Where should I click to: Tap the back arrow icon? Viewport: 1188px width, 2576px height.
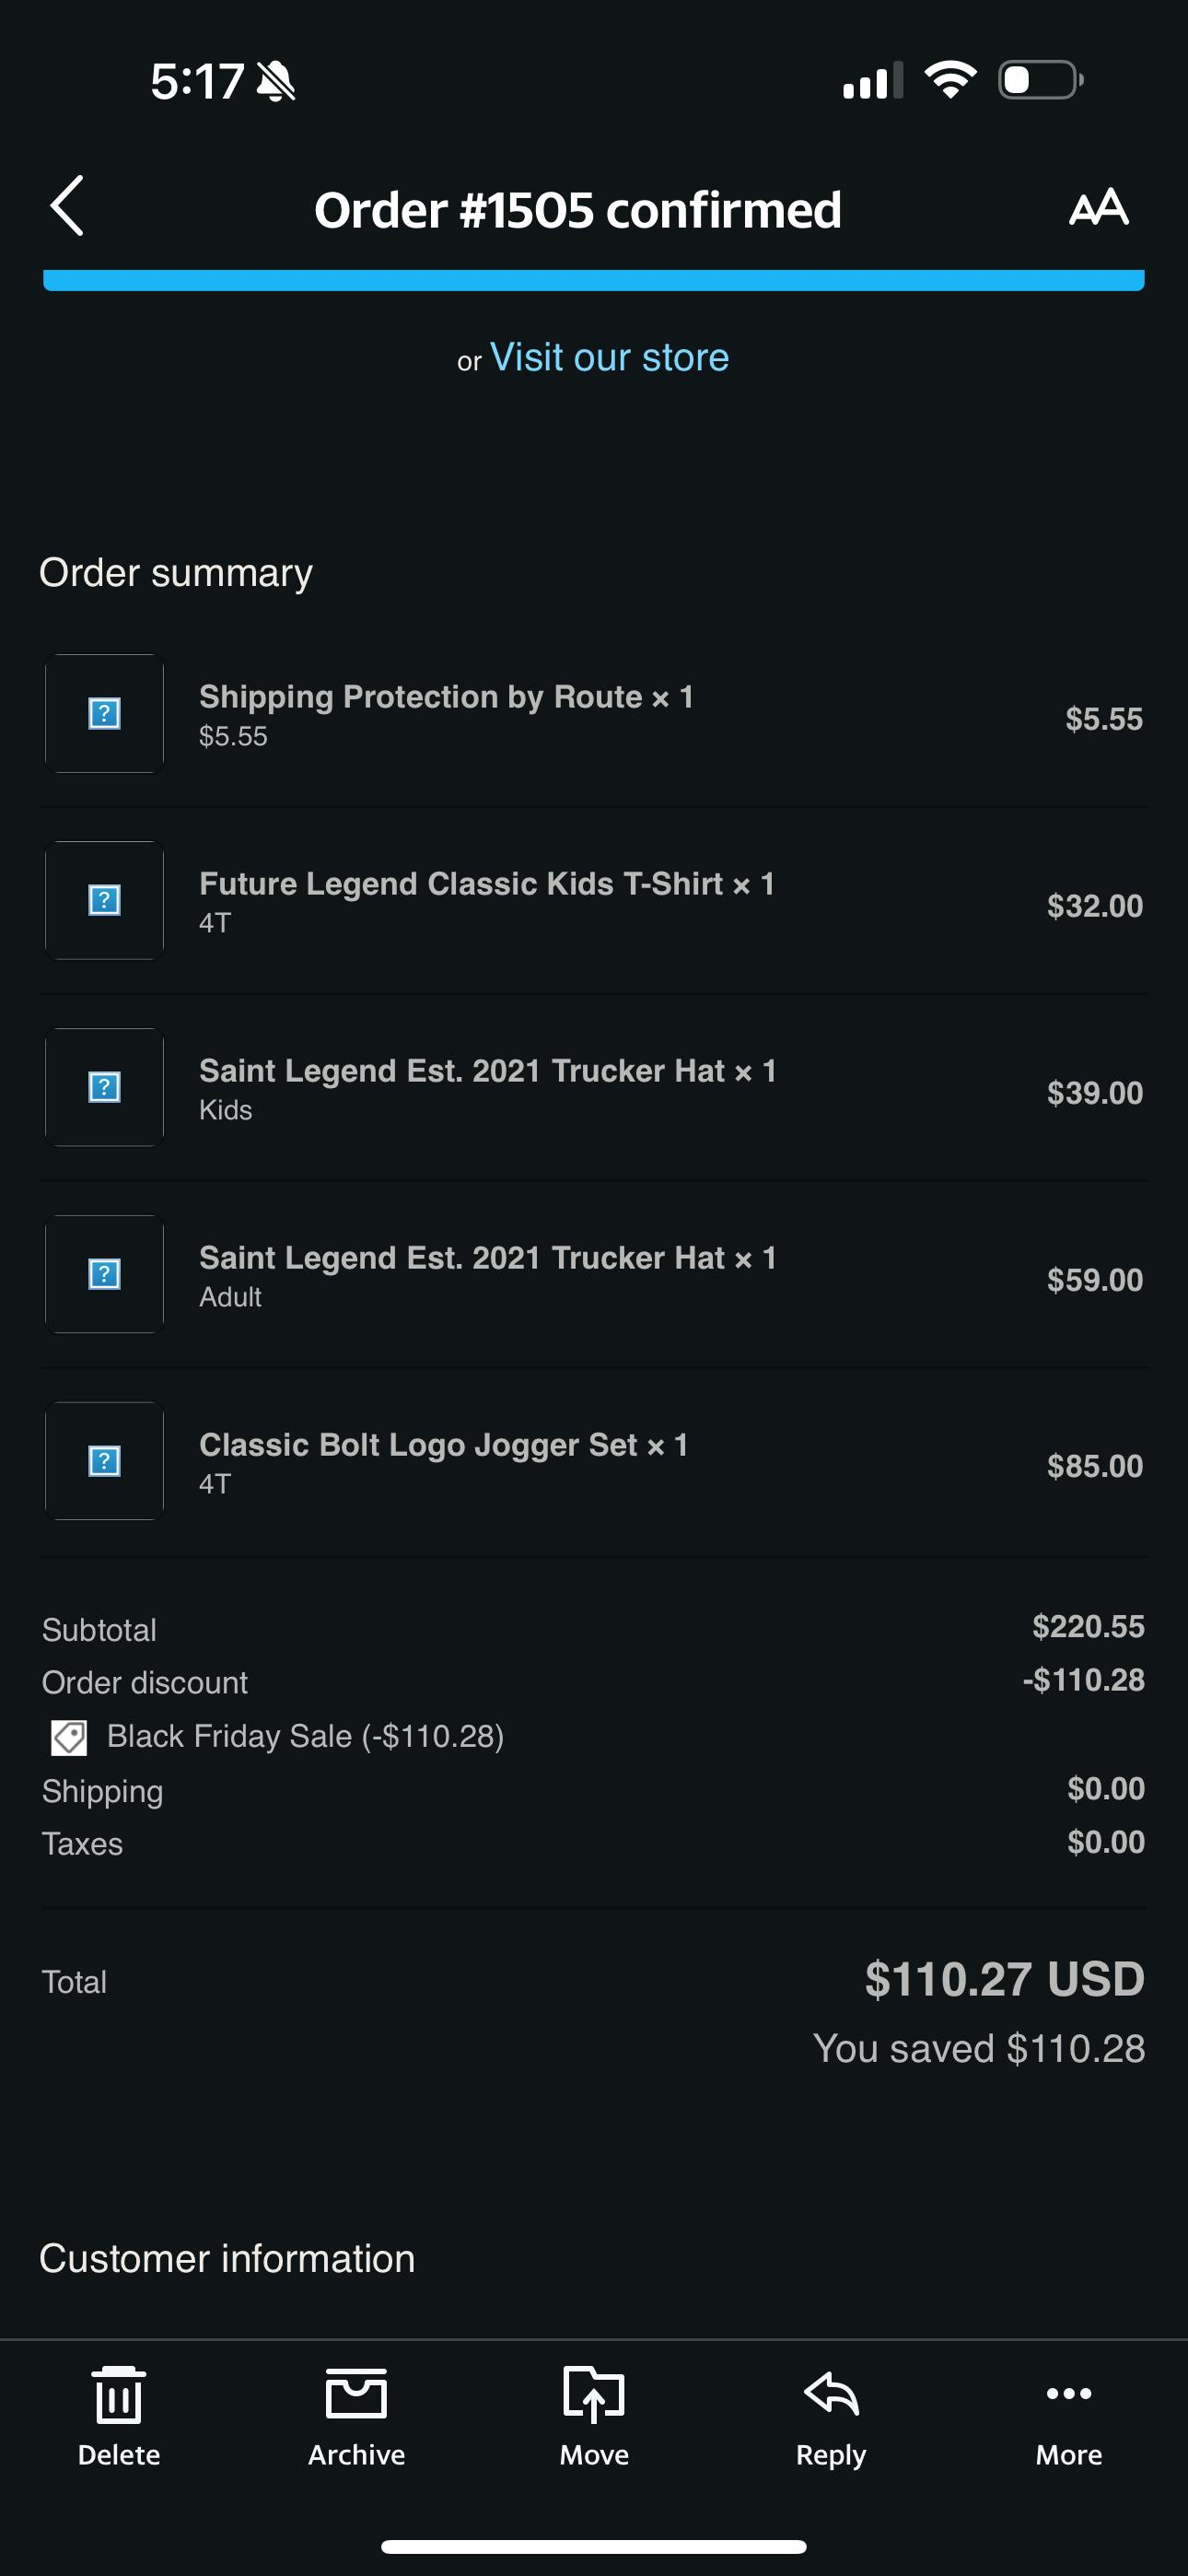[67, 207]
